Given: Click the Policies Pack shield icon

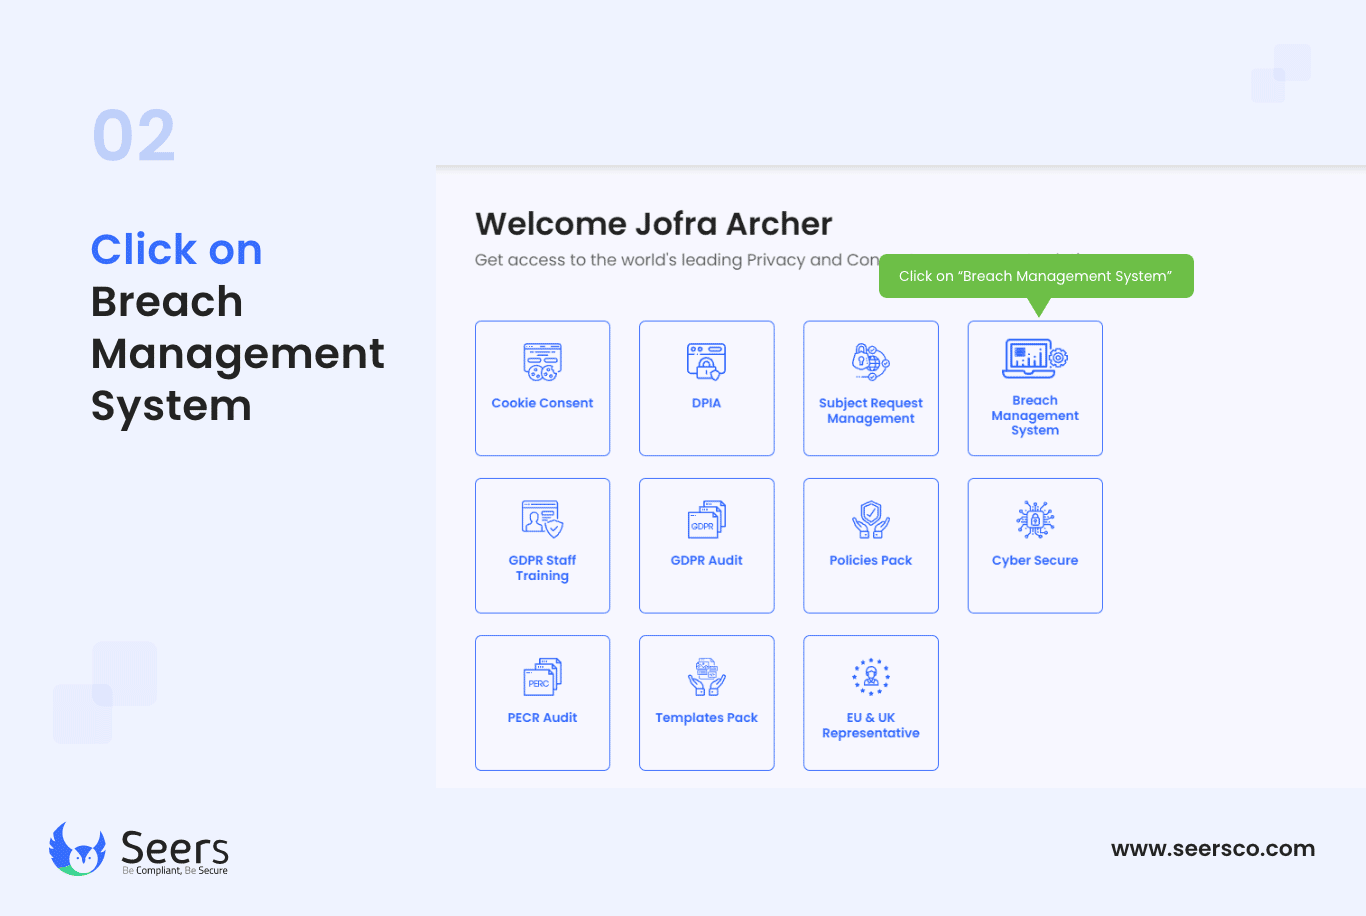Looking at the screenshot, I should tap(870, 519).
